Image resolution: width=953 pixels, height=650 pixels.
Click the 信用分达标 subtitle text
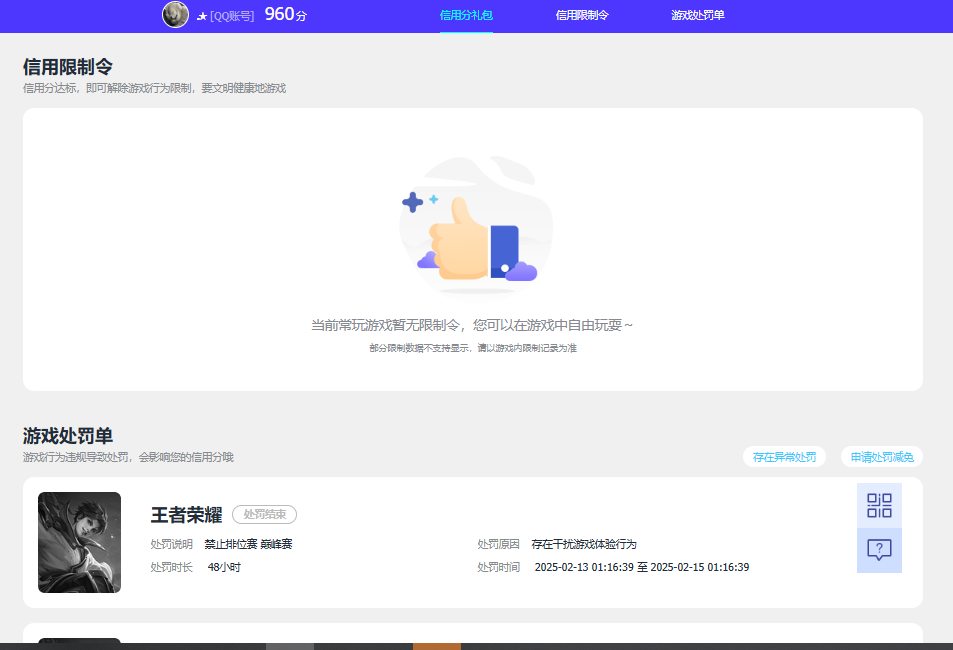(x=154, y=88)
